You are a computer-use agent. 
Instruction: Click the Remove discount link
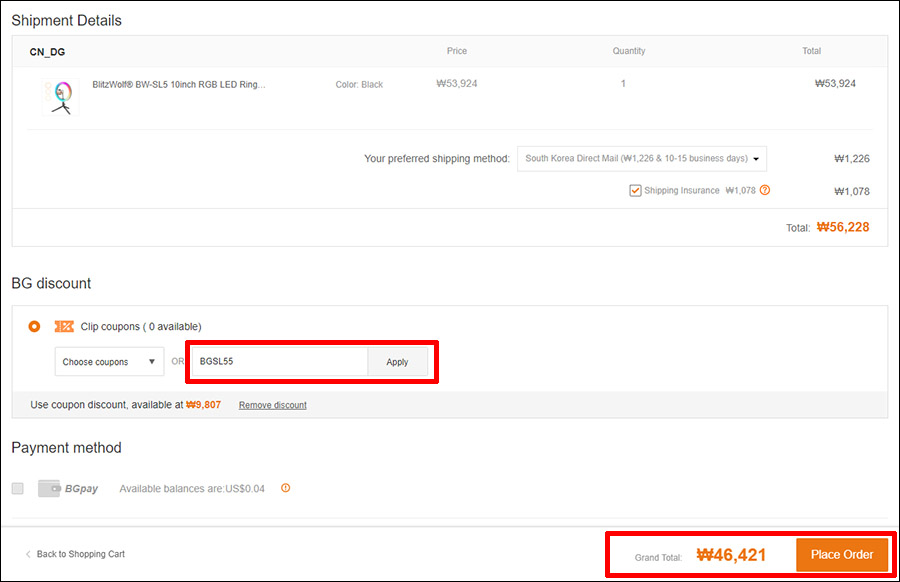[273, 405]
